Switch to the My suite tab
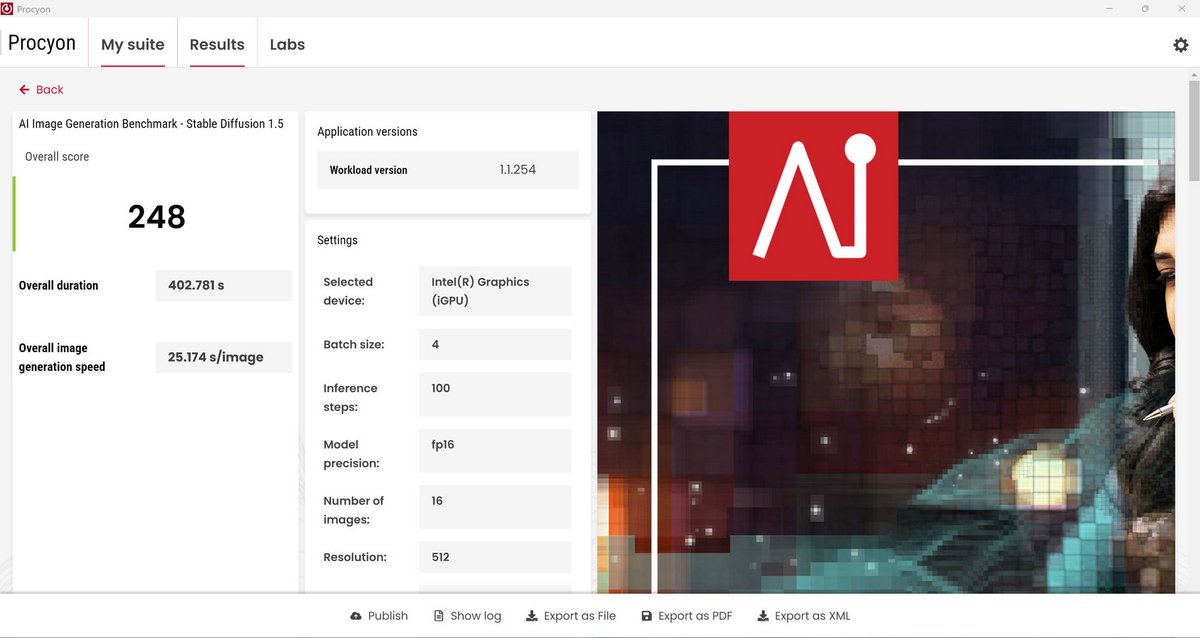This screenshot has height=638, width=1200. coord(133,45)
